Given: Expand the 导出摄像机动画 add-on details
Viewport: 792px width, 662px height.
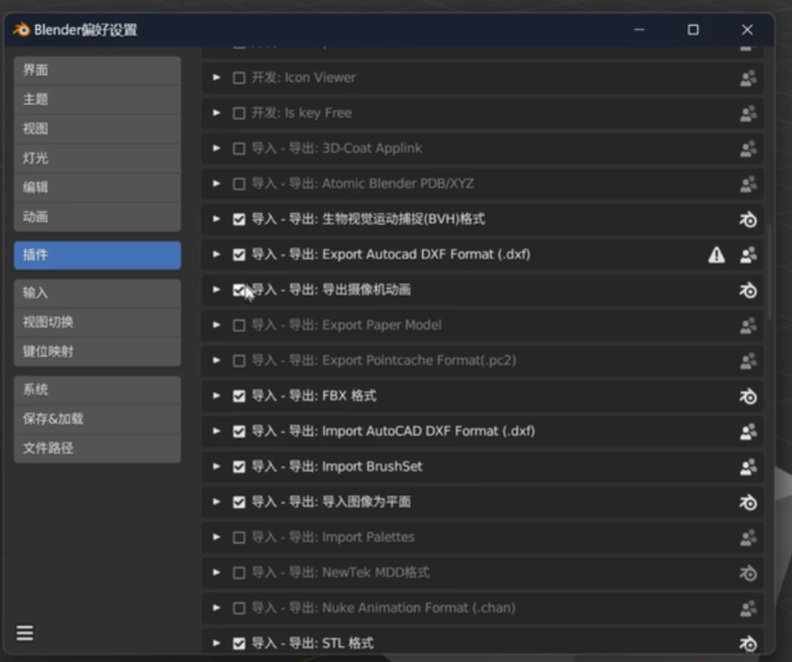Looking at the screenshot, I should [216, 289].
